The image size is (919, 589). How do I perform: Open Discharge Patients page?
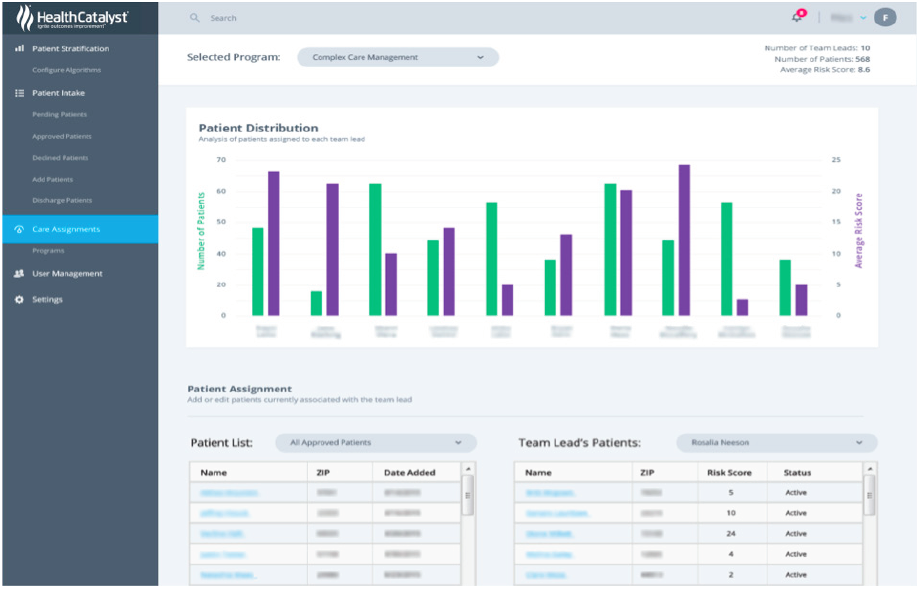(62, 200)
